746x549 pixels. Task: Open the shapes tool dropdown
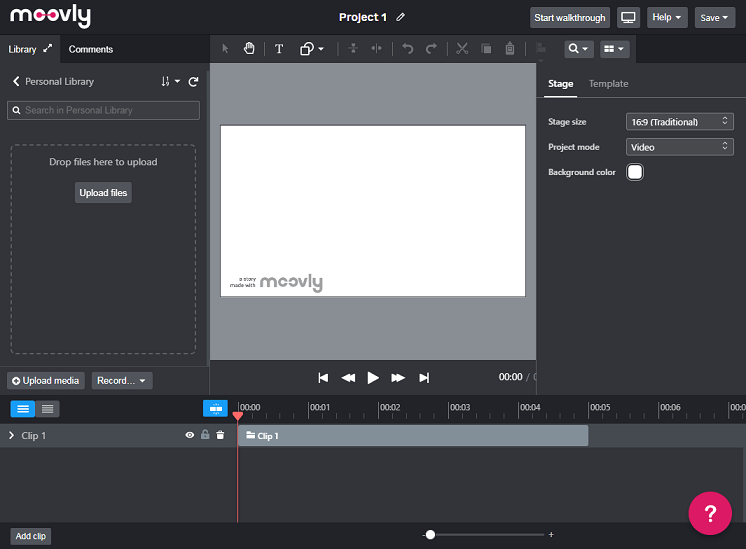pyautogui.click(x=312, y=49)
